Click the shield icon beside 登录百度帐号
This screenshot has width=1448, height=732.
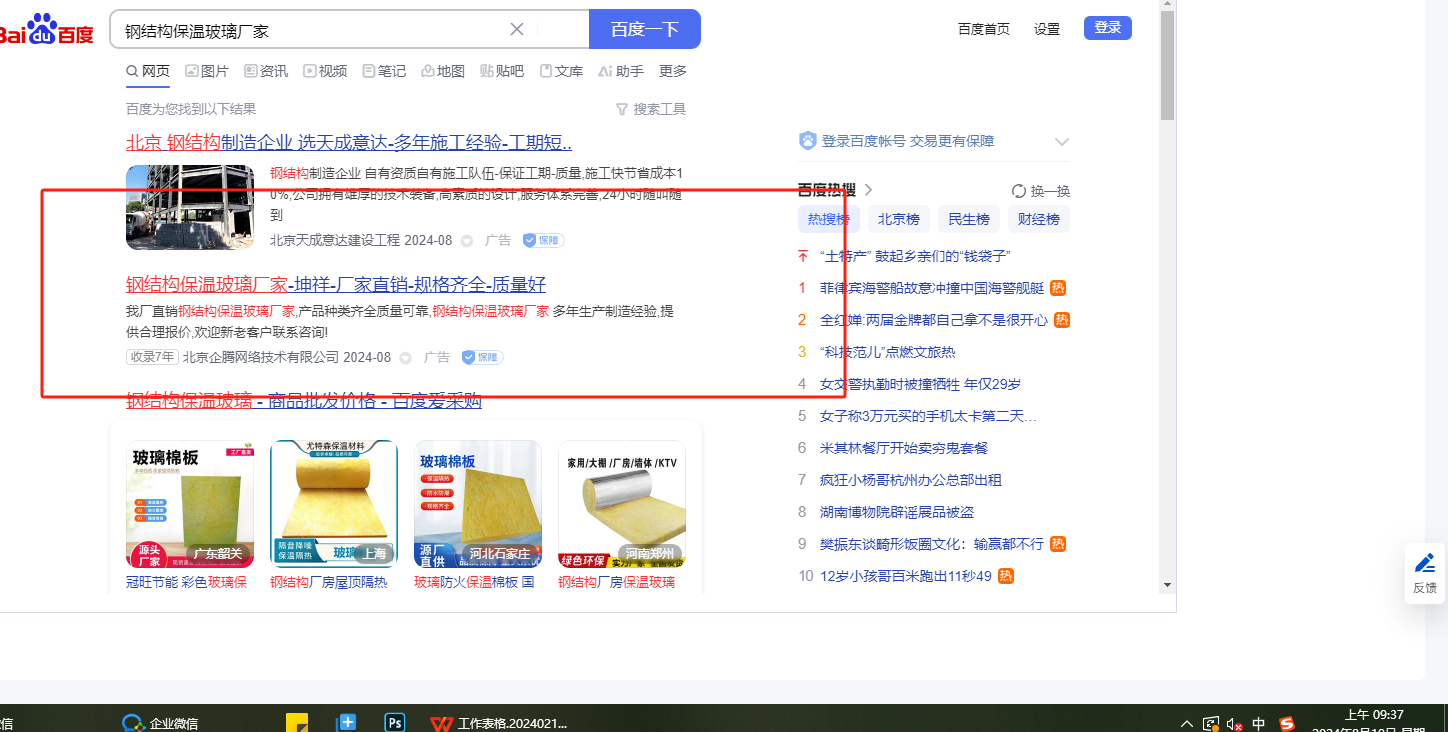point(808,141)
